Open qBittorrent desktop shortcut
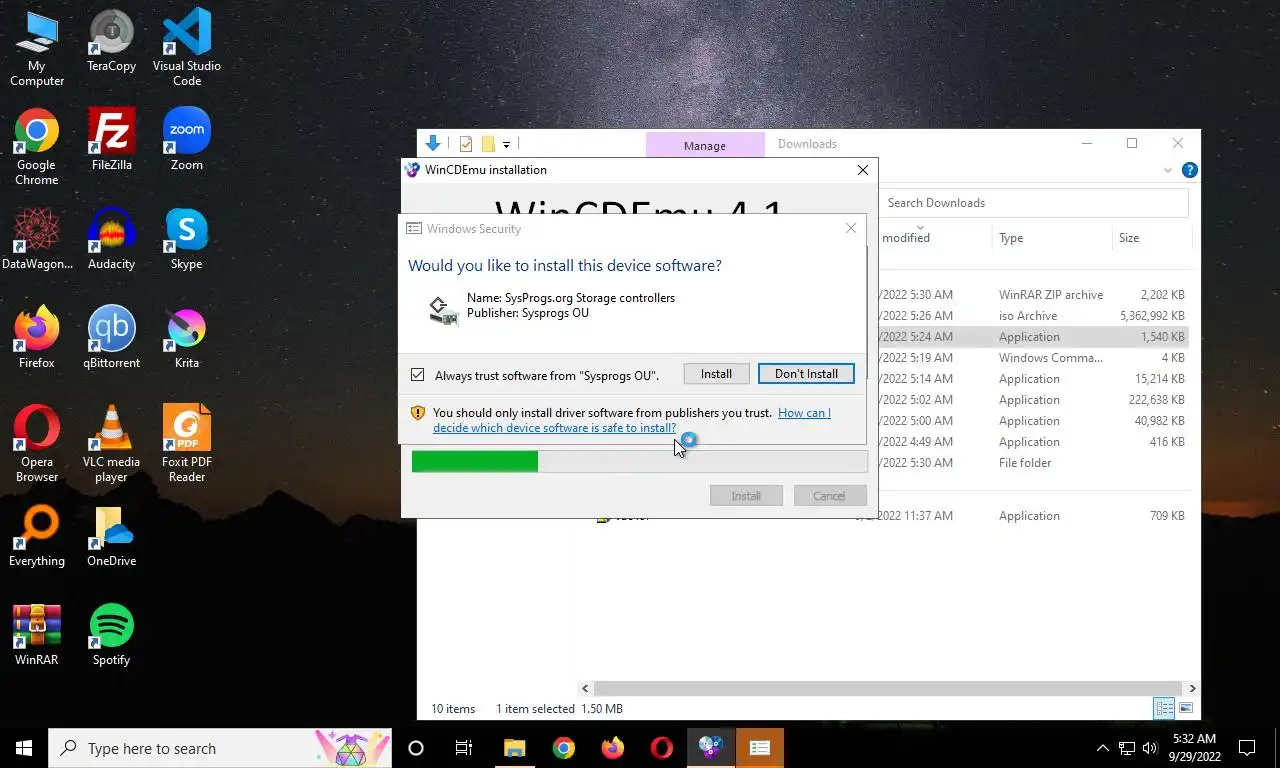Image resolution: width=1280 pixels, height=768 pixels. pyautogui.click(x=111, y=338)
